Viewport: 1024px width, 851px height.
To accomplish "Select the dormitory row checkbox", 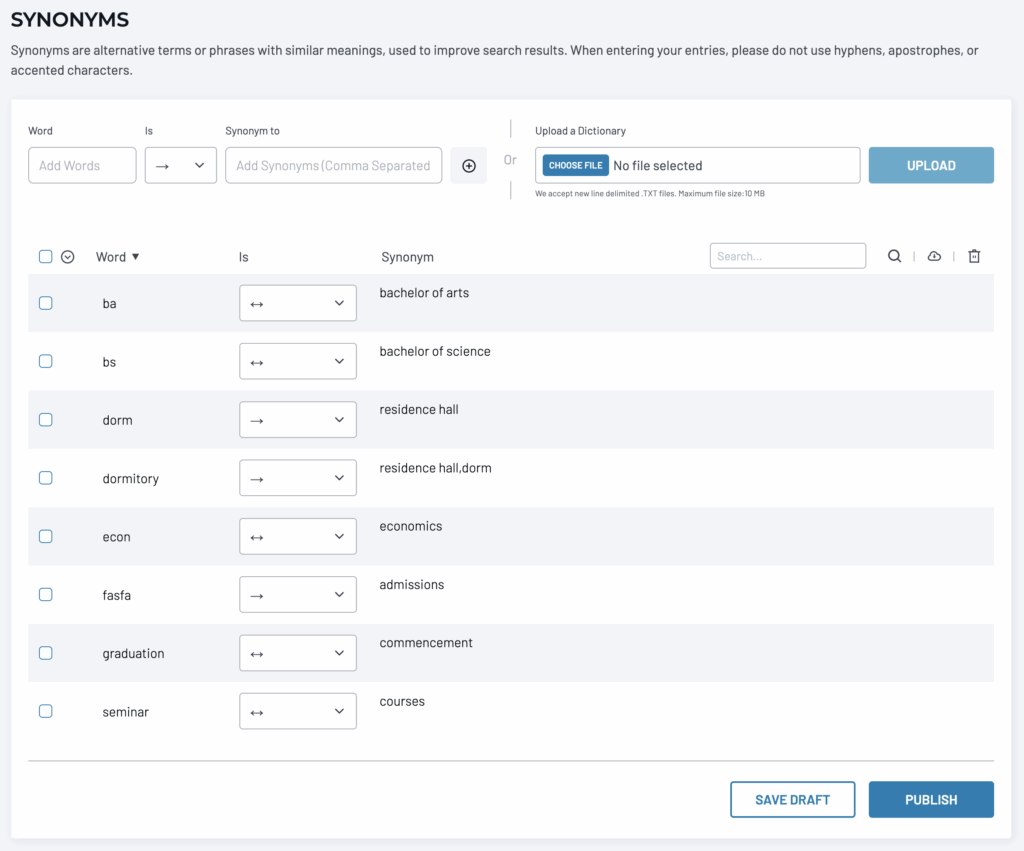I will pyautogui.click(x=45, y=478).
